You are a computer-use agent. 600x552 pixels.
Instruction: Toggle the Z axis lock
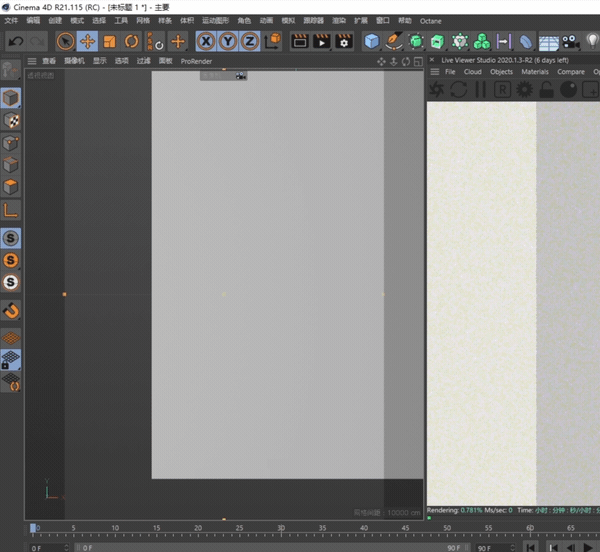(x=250, y=41)
